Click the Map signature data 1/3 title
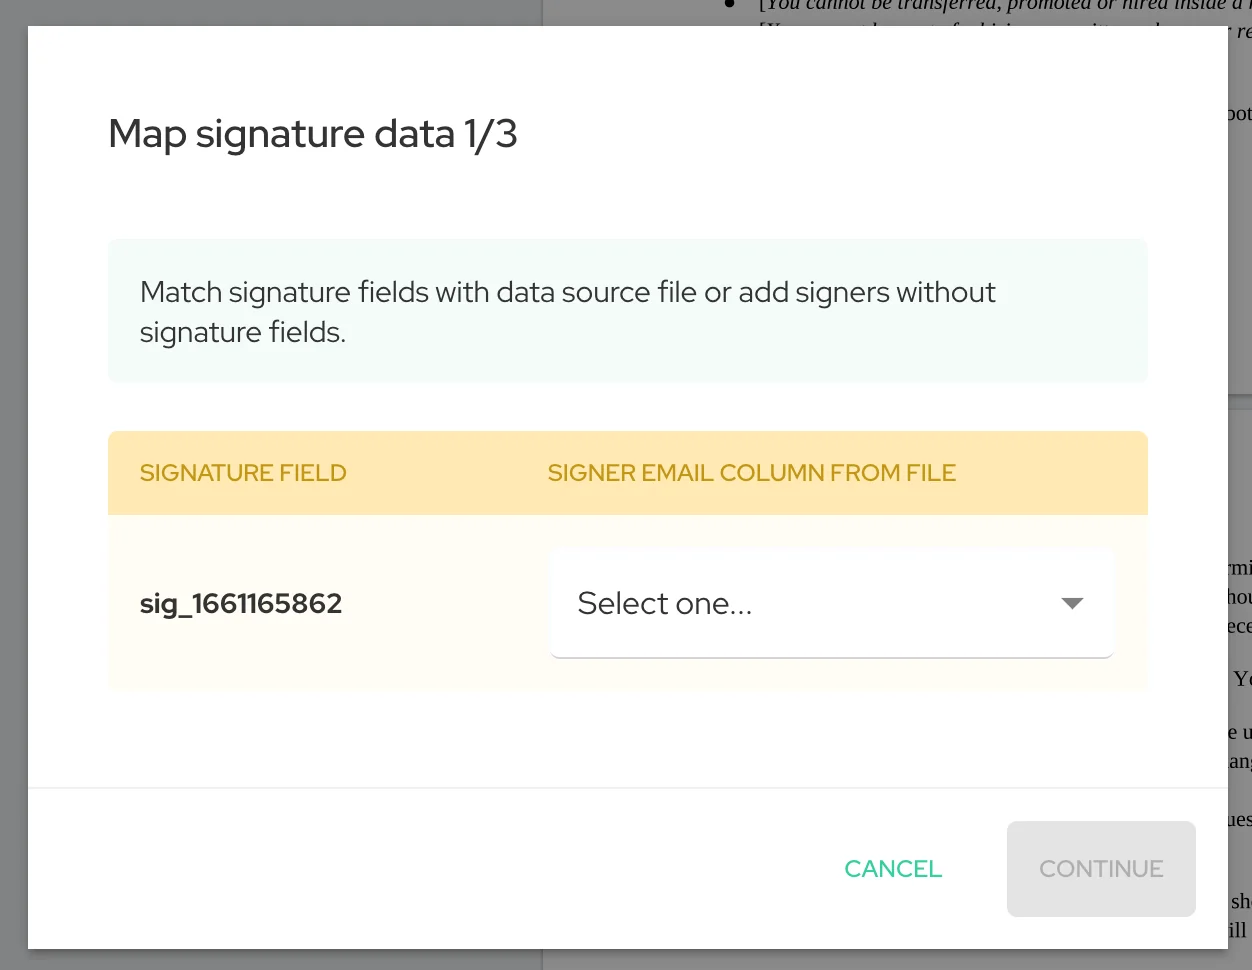 313,133
